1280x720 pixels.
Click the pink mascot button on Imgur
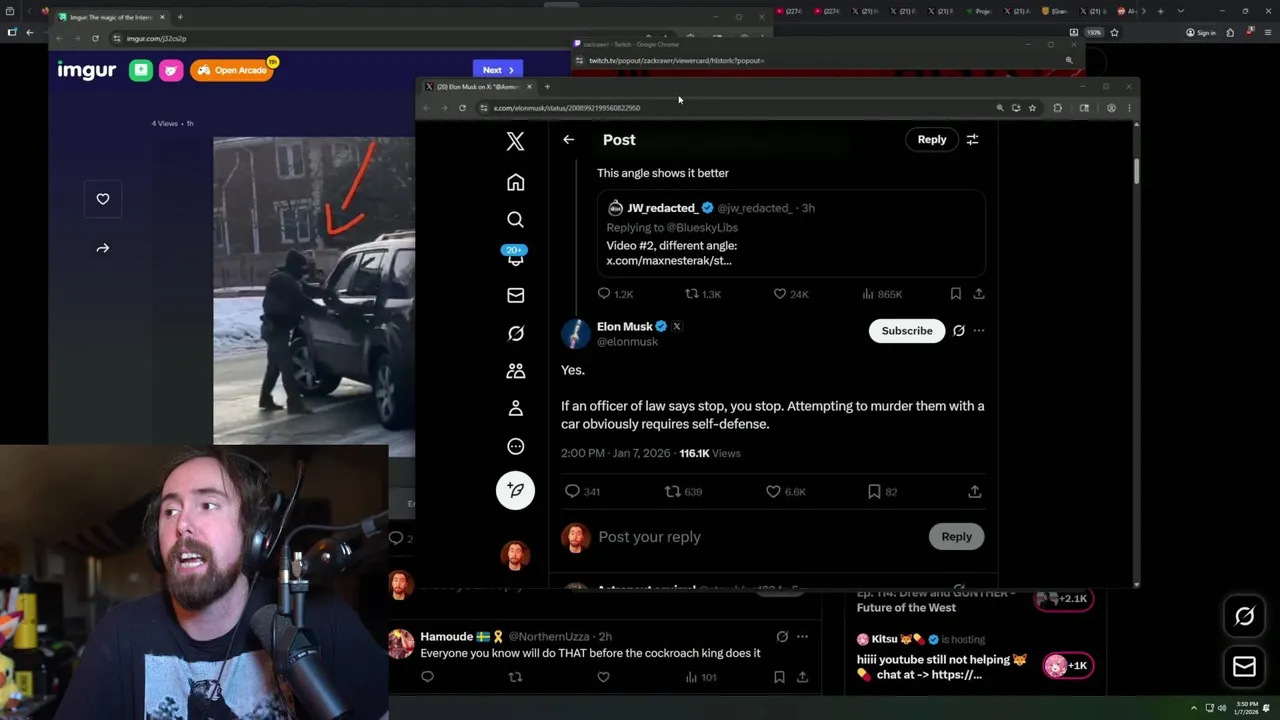[171, 70]
